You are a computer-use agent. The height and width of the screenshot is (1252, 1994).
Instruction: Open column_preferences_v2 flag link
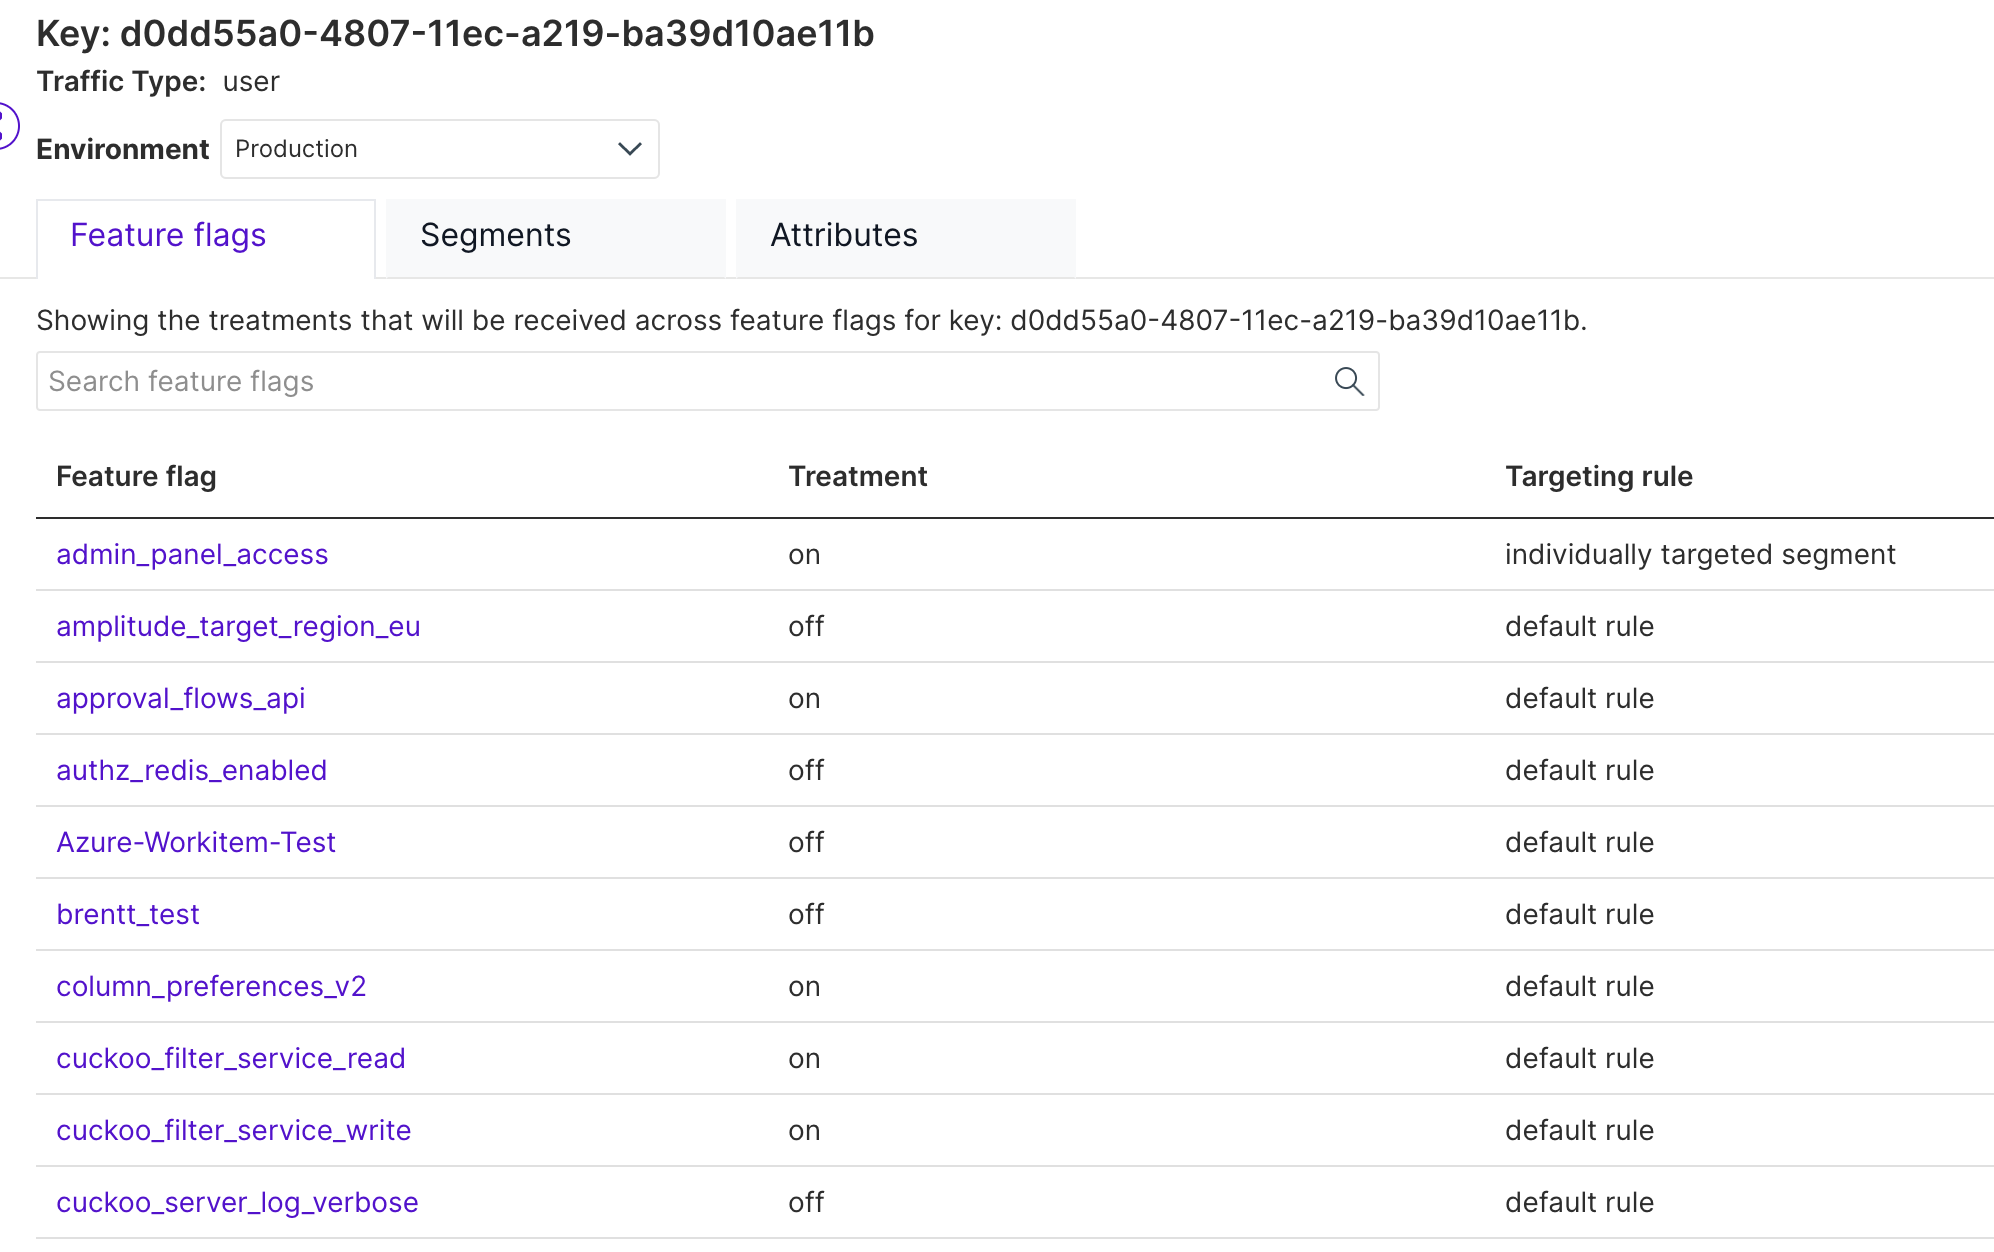coord(211,986)
